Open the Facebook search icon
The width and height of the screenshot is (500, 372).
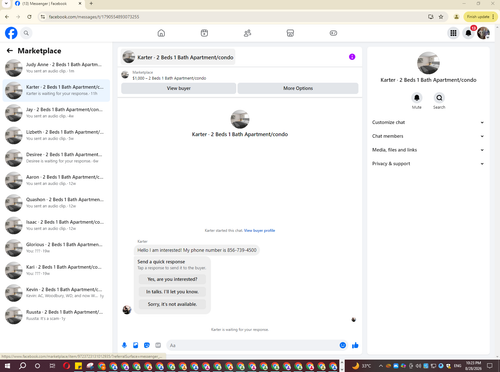pyautogui.click(x=26, y=33)
